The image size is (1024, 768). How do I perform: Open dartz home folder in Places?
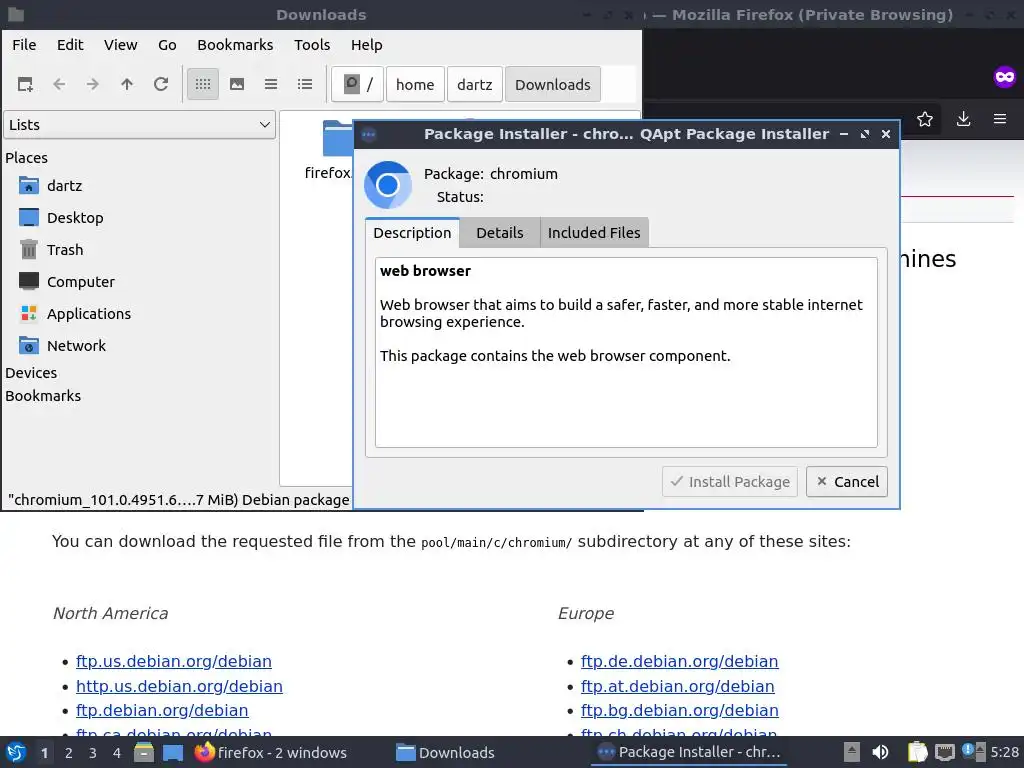coord(65,185)
